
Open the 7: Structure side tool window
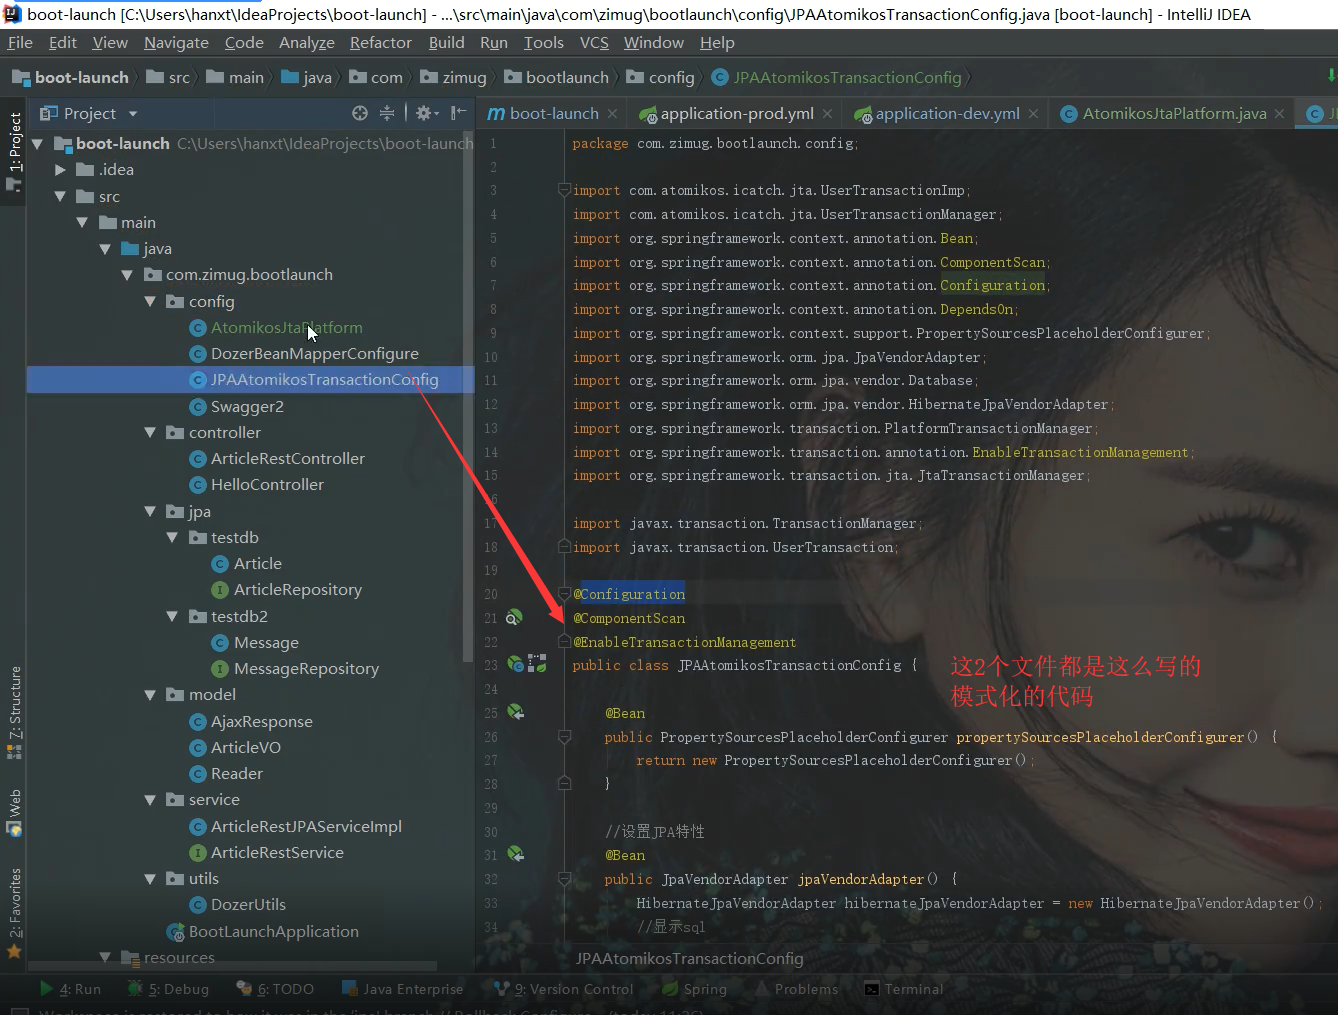14,712
